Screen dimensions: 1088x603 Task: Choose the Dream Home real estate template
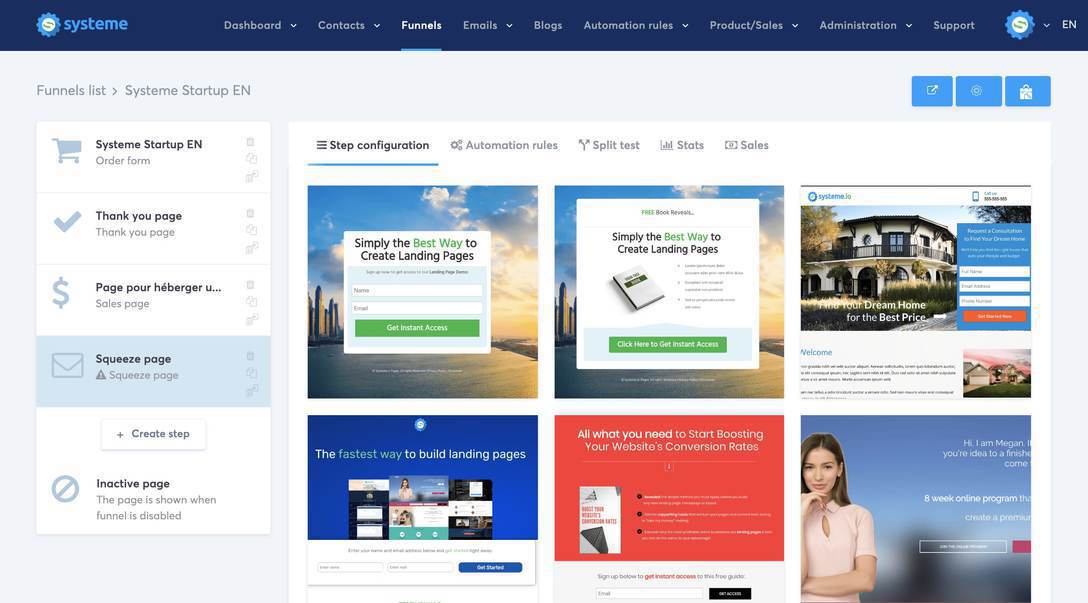[x=915, y=291]
